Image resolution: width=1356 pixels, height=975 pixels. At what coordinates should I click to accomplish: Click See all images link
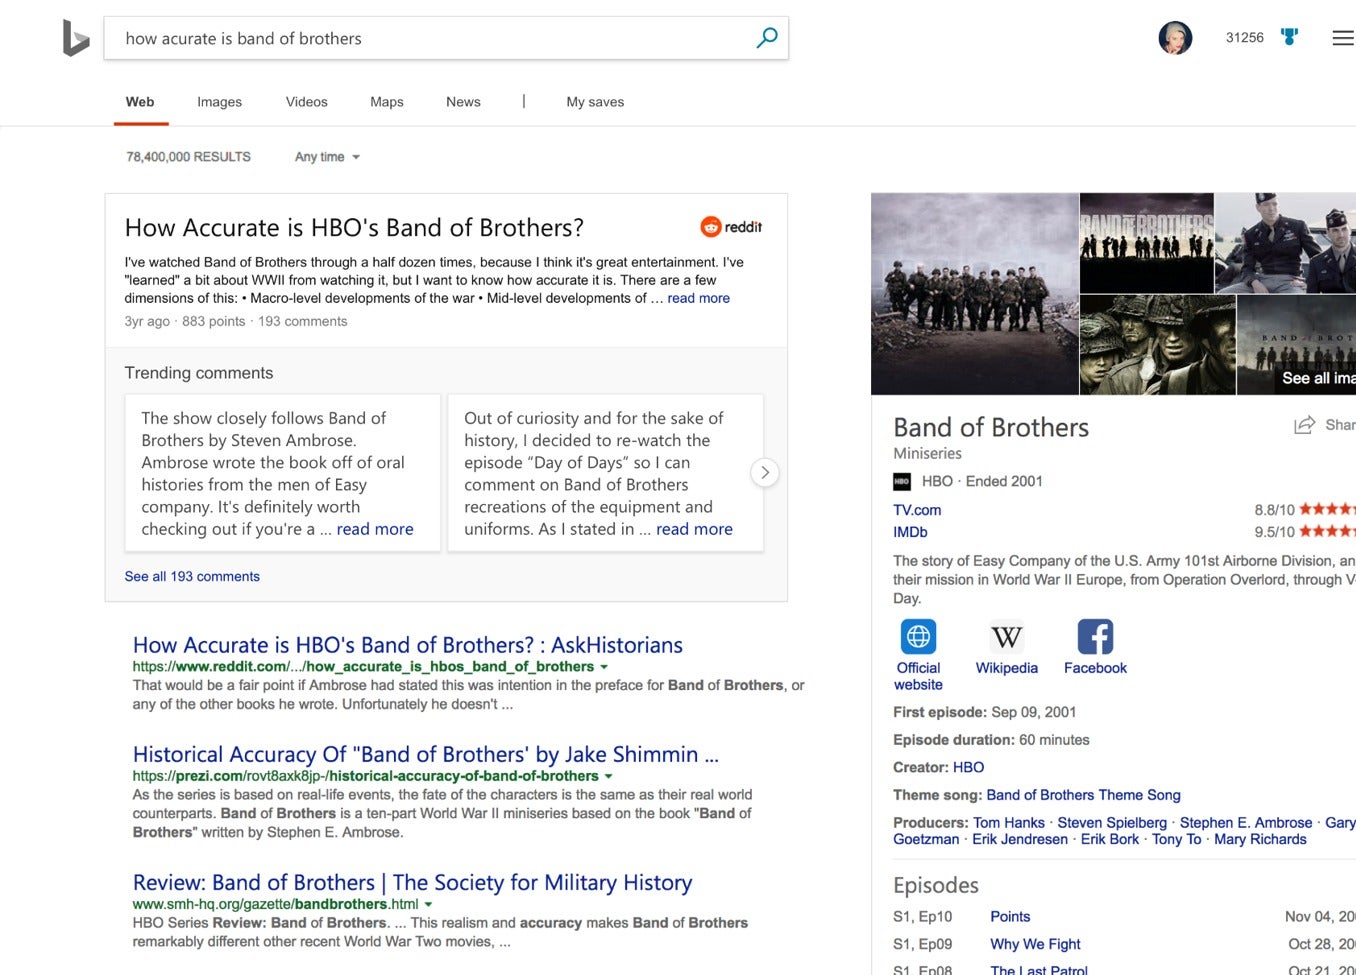tap(1318, 378)
